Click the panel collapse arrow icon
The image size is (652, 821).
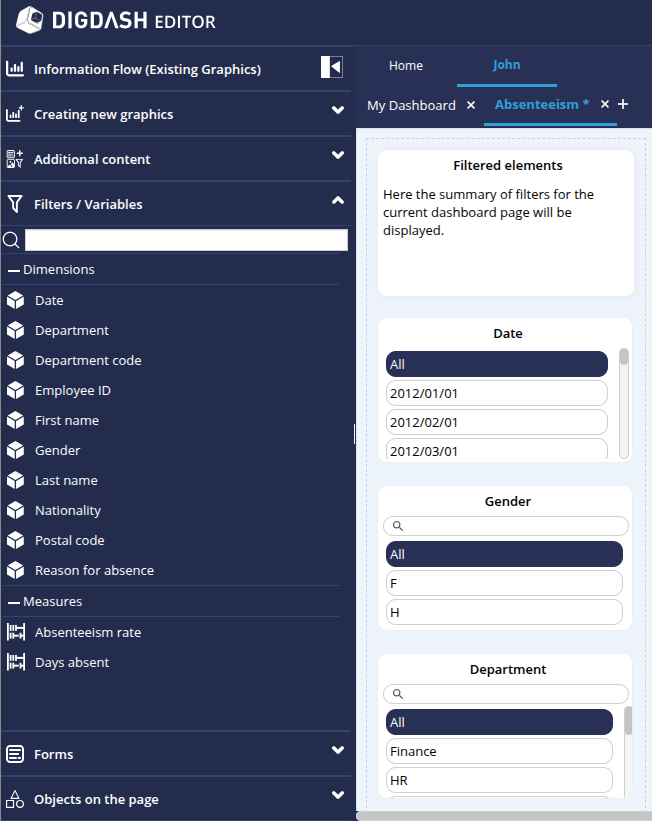point(331,67)
